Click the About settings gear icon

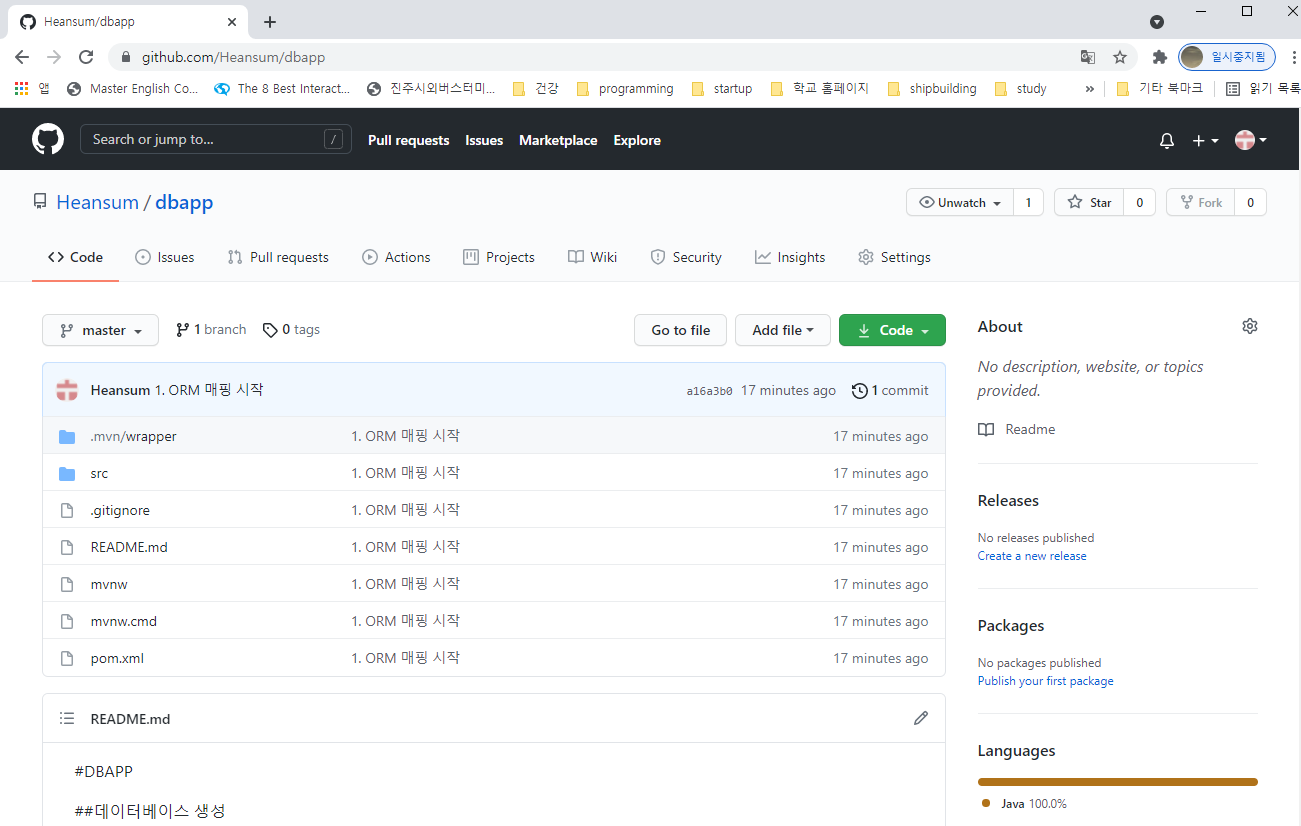pos(1249,326)
